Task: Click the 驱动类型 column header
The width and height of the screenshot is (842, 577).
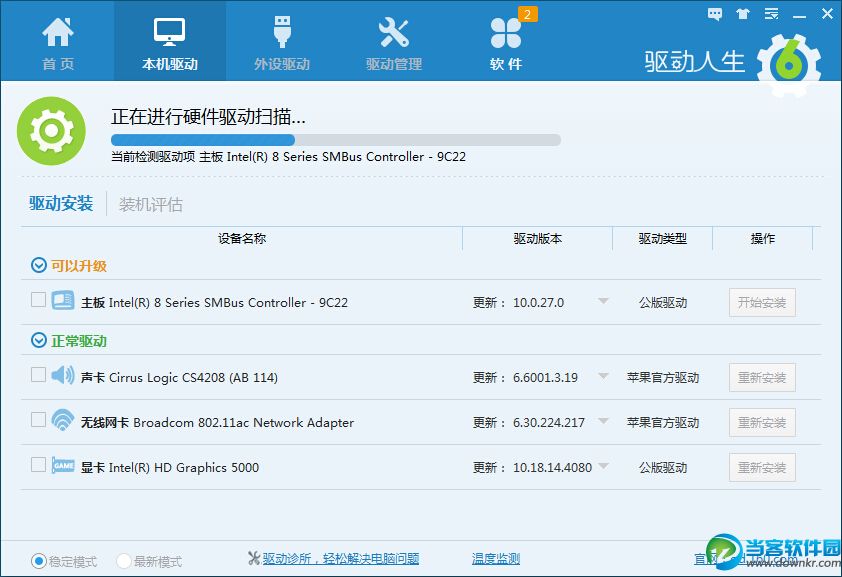Action: (663, 238)
